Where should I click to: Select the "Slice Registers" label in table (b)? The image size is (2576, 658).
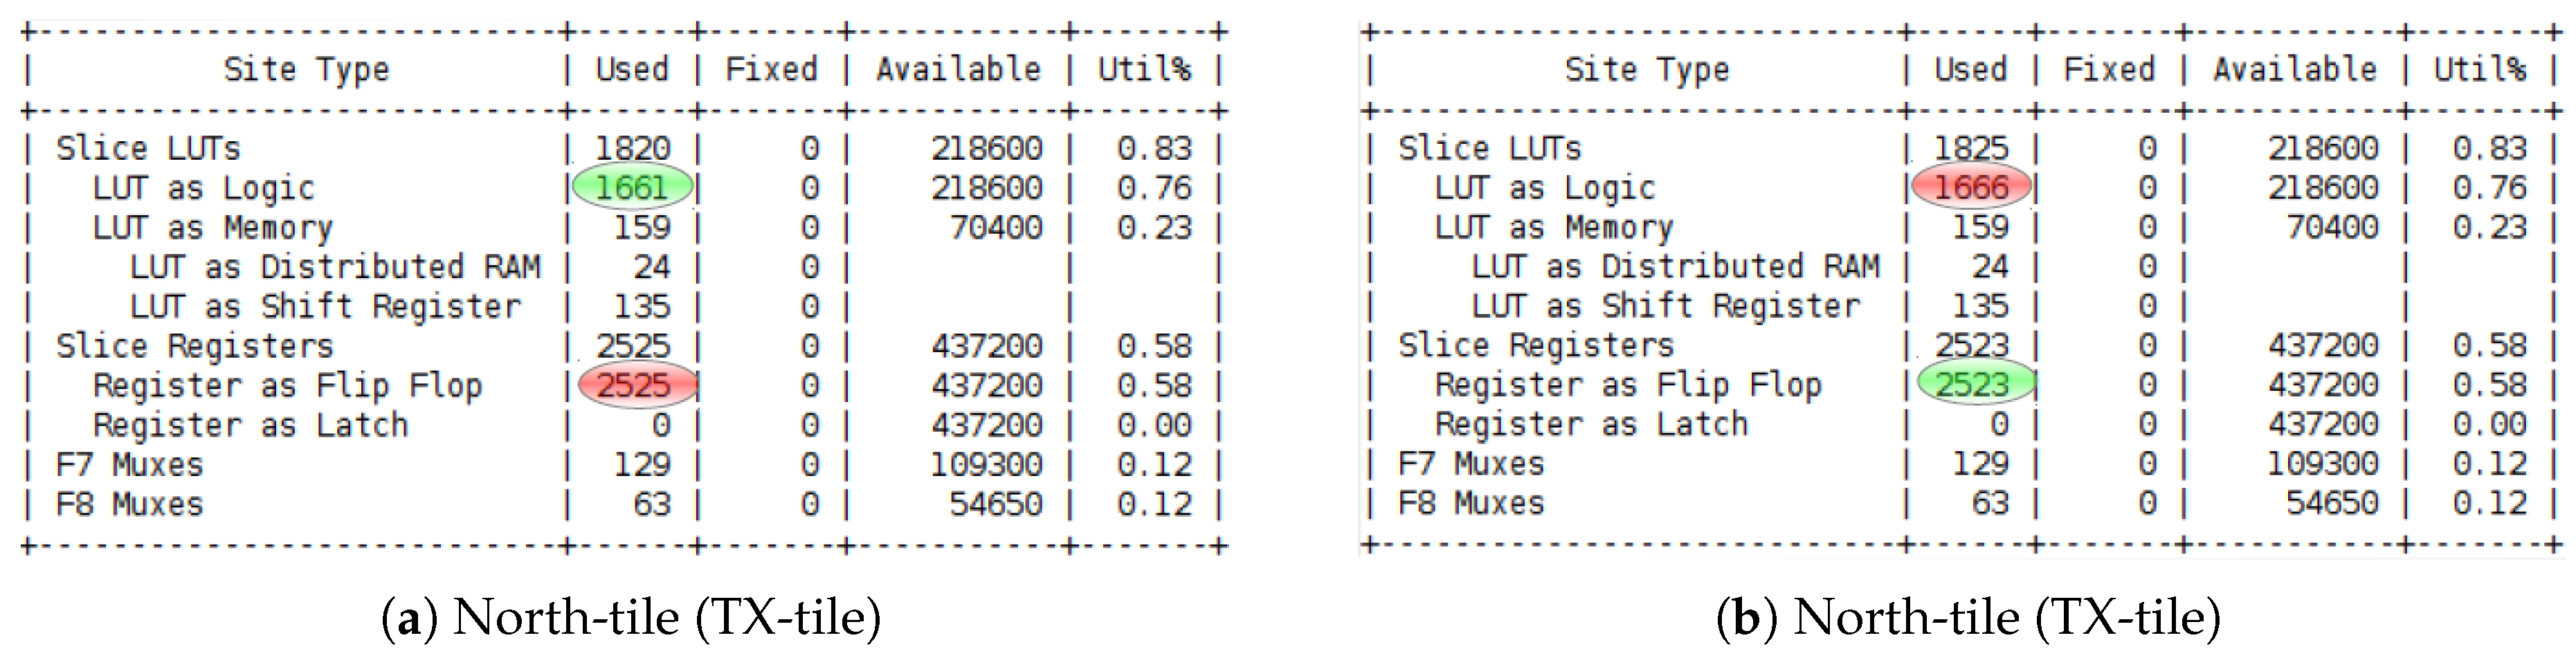[x=1536, y=346]
